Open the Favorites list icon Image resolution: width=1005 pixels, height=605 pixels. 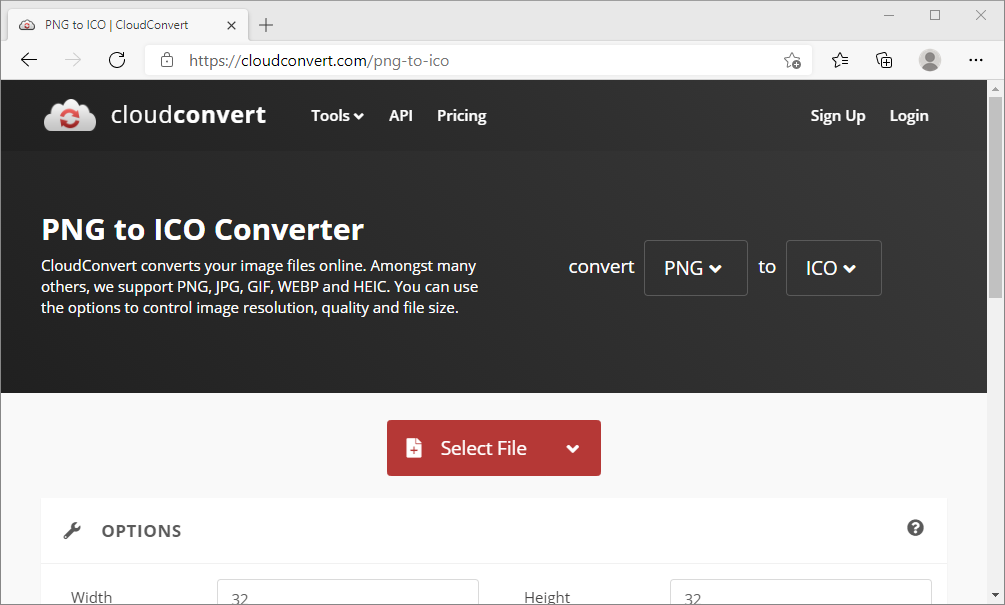[840, 60]
